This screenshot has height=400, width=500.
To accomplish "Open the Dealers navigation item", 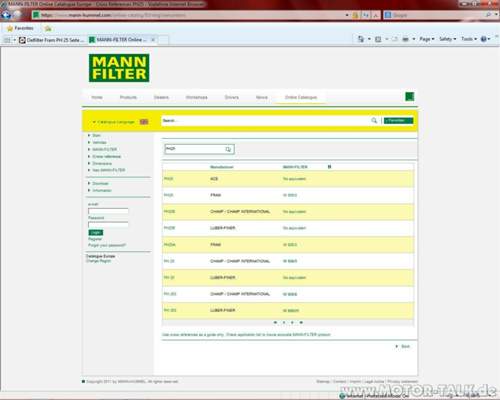I will (x=161, y=97).
